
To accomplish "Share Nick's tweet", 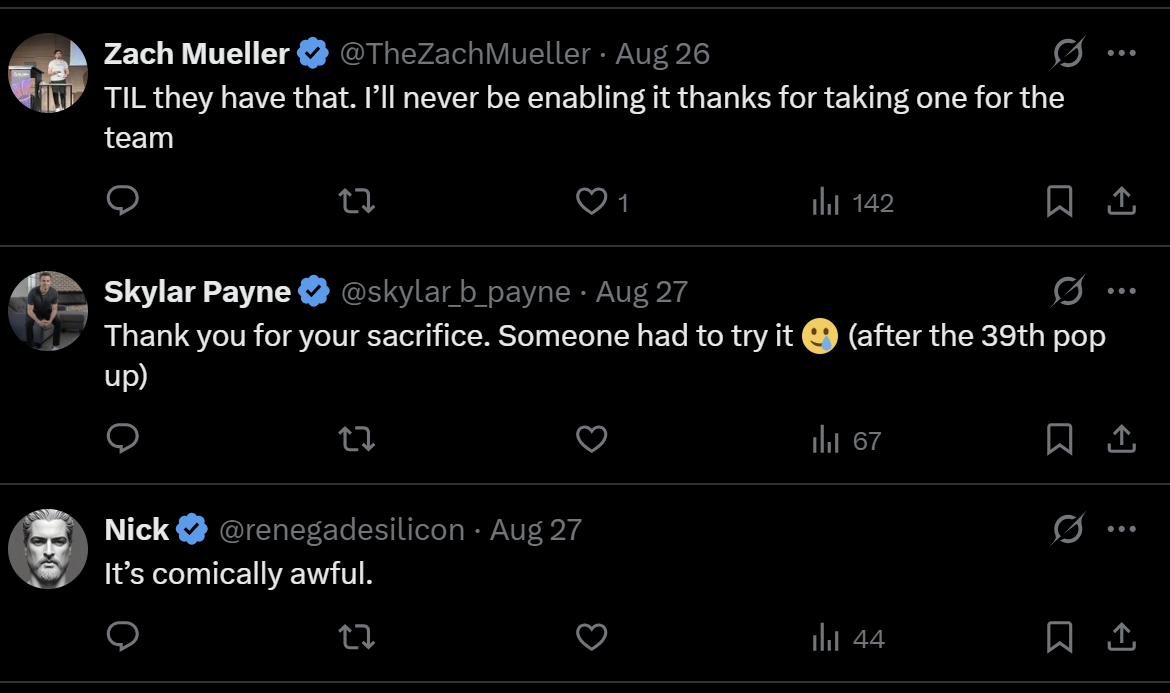I will pyautogui.click(x=1121, y=637).
